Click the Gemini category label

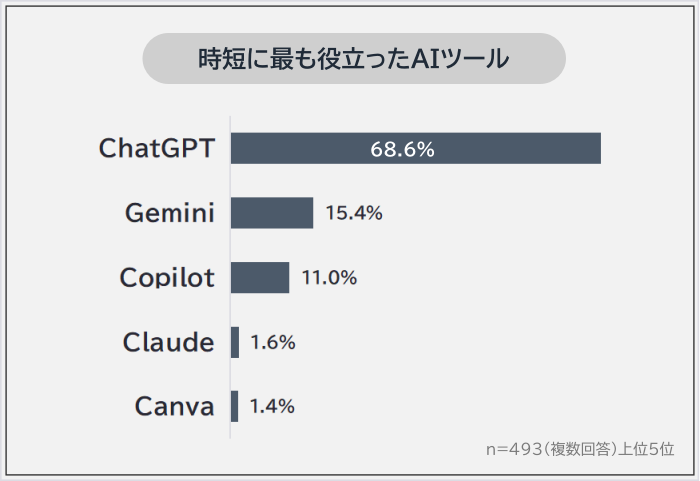[169, 213]
